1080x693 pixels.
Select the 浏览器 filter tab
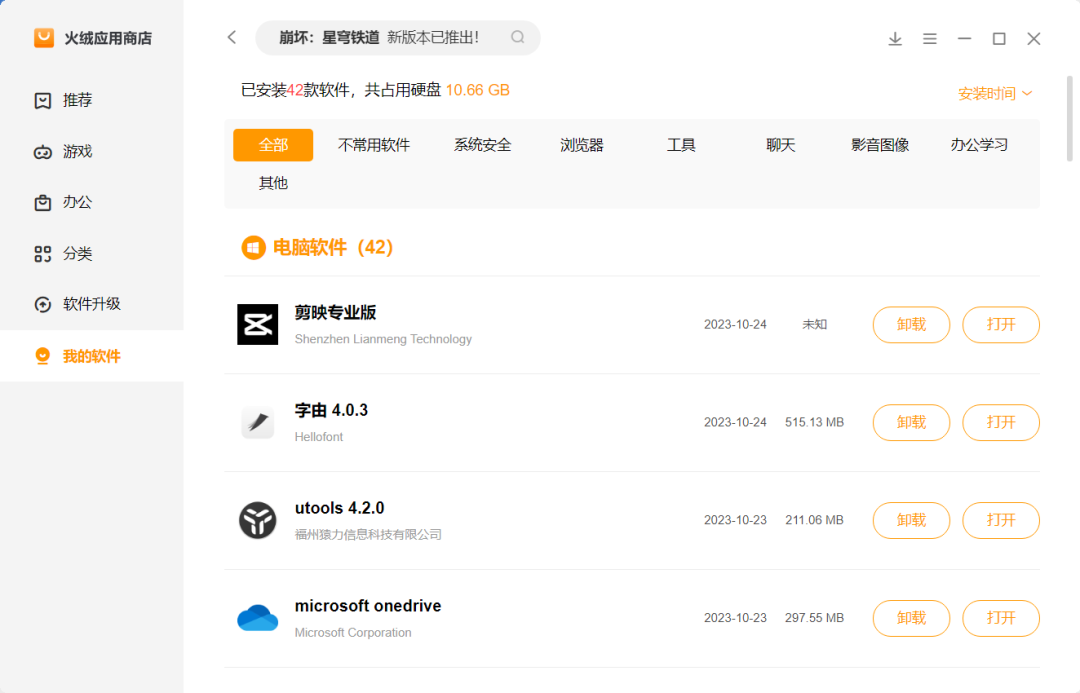pyautogui.click(x=582, y=145)
